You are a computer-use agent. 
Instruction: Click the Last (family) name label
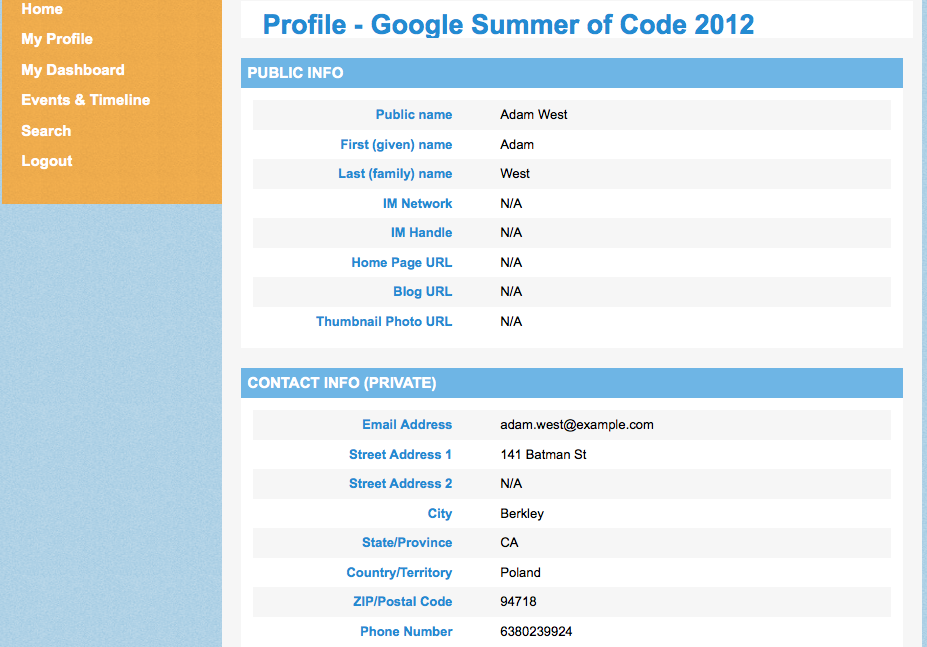point(395,173)
